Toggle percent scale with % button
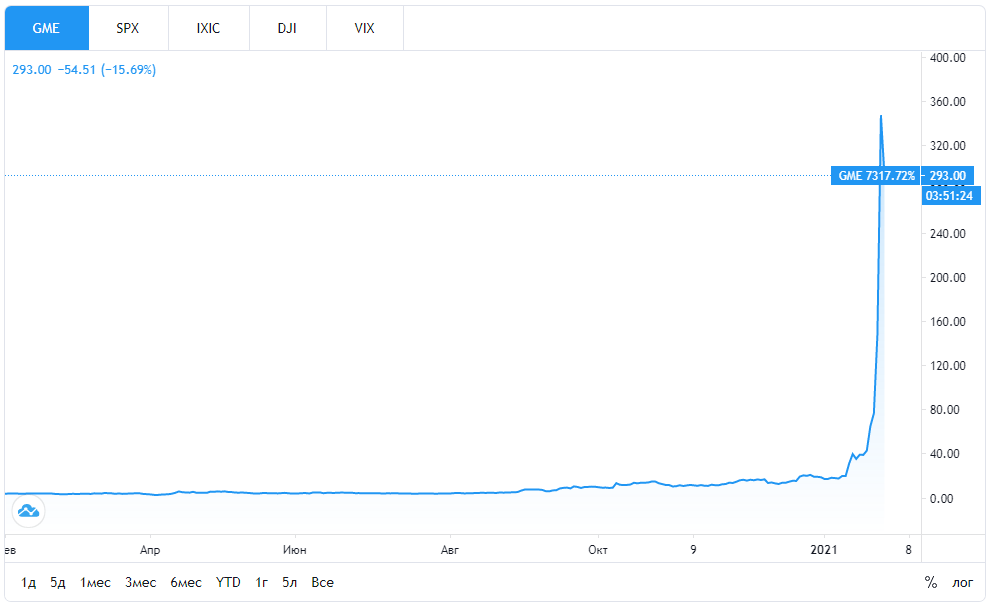This screenshot has width=990, height=604. (931, 583)
